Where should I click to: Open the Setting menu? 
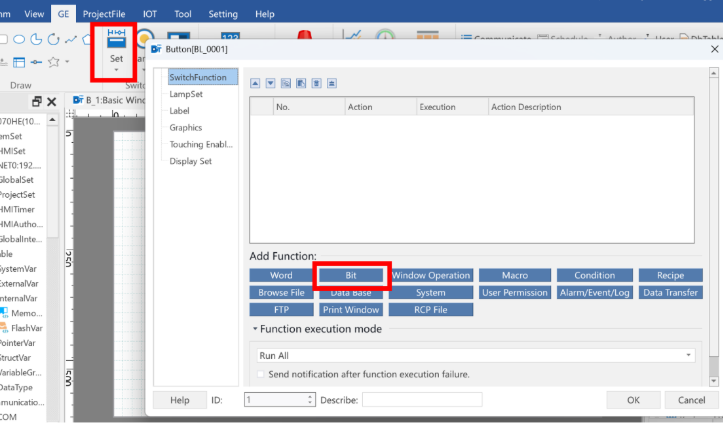point(223,14)
